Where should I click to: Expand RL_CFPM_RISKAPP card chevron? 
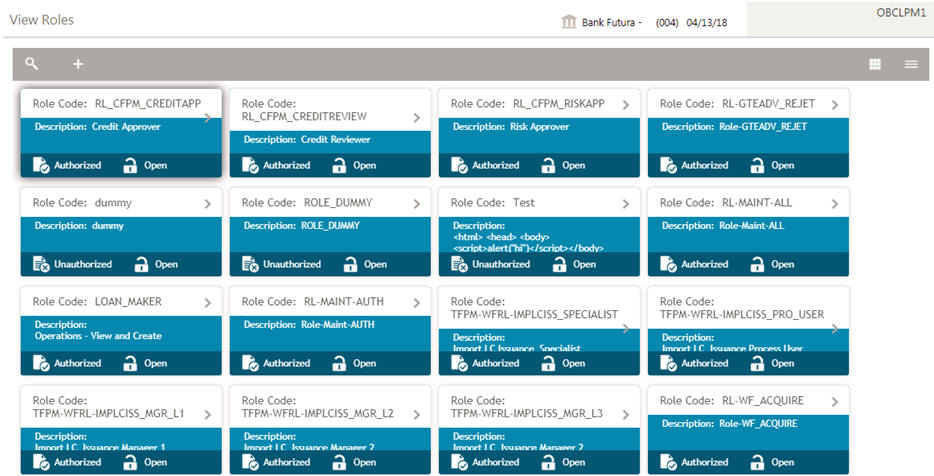click(626, 105)
